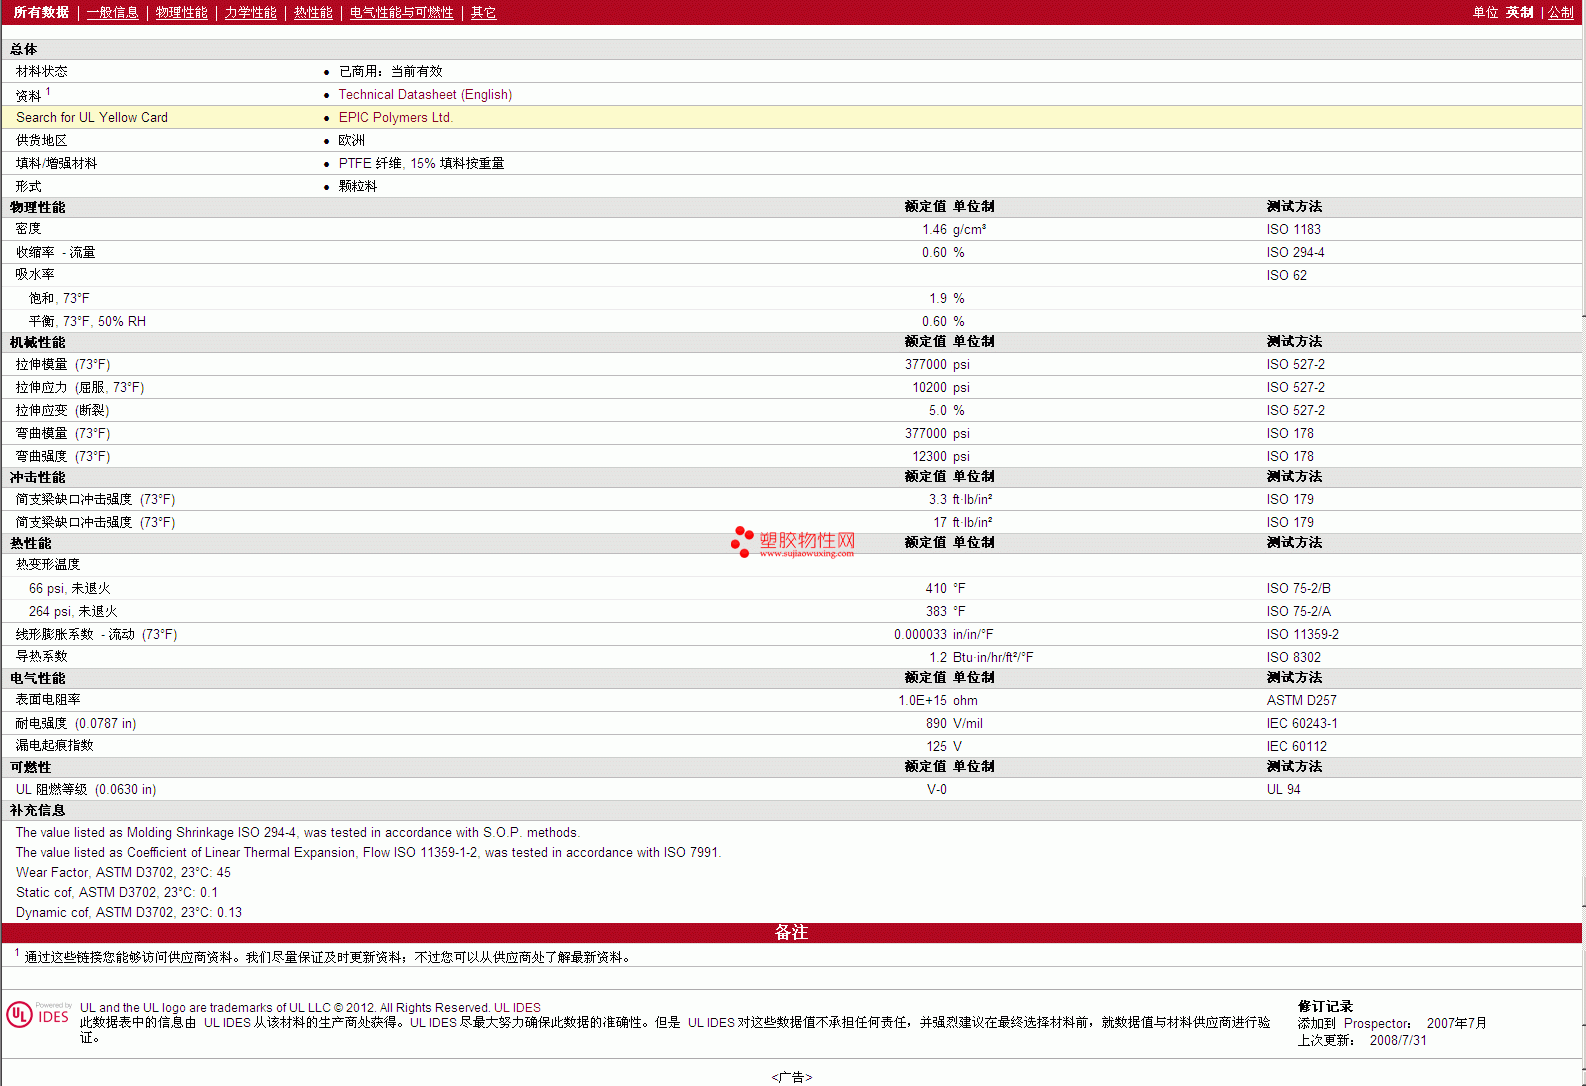This screenshot has height=1086, width=1586.
Task: Switch to the 一般信息 tab
Action: pos(113,12)
